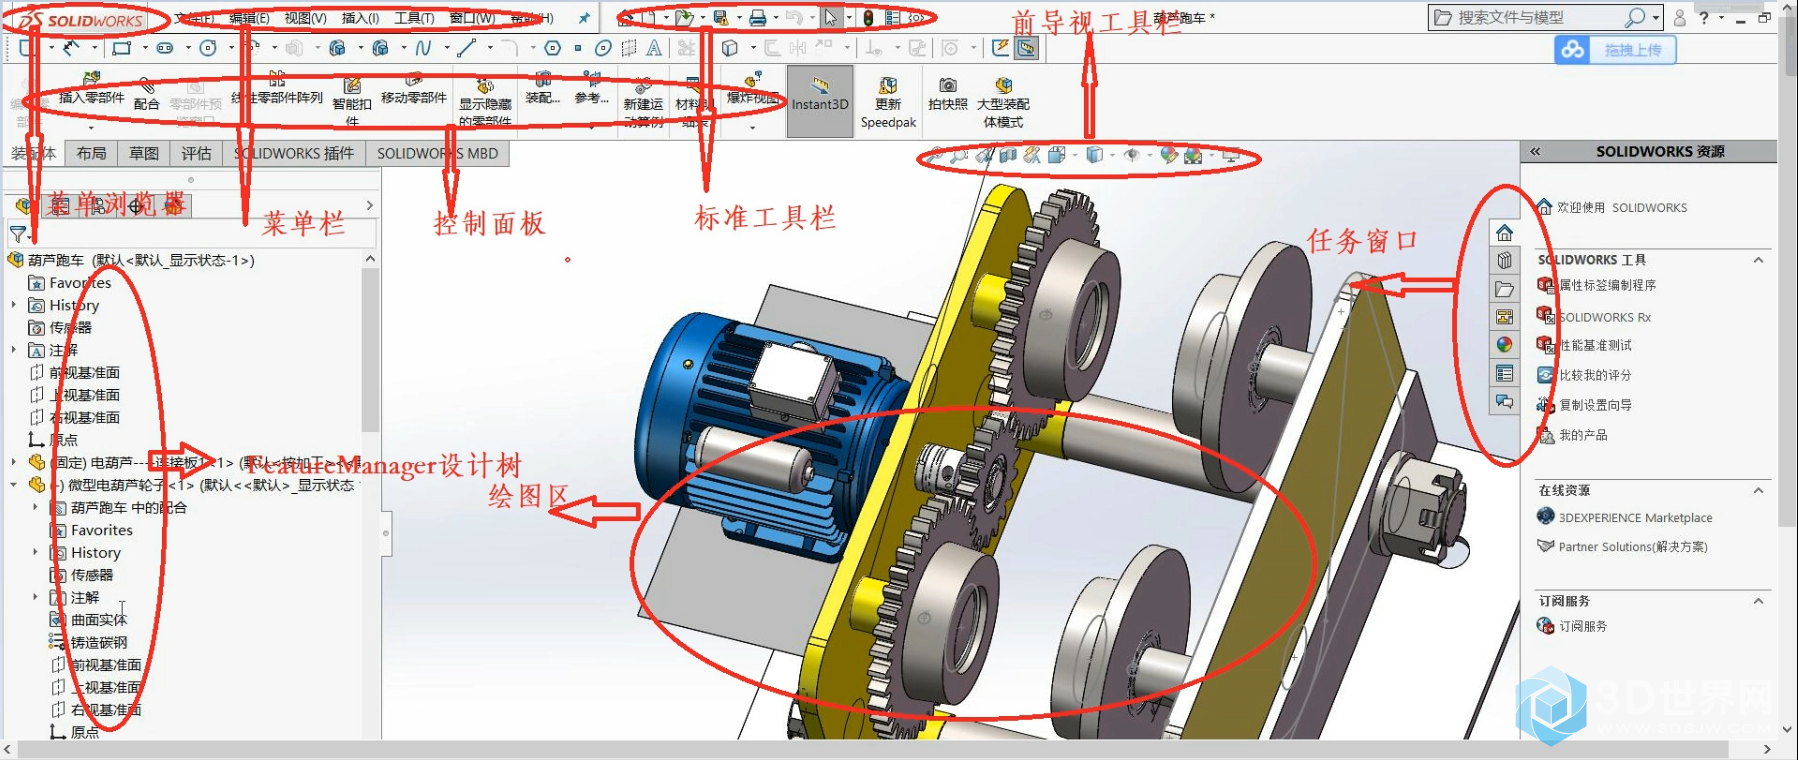Click the Zoom to Area magnifier icon
This screenshot has height=760, width=1798.
(959, 155)
